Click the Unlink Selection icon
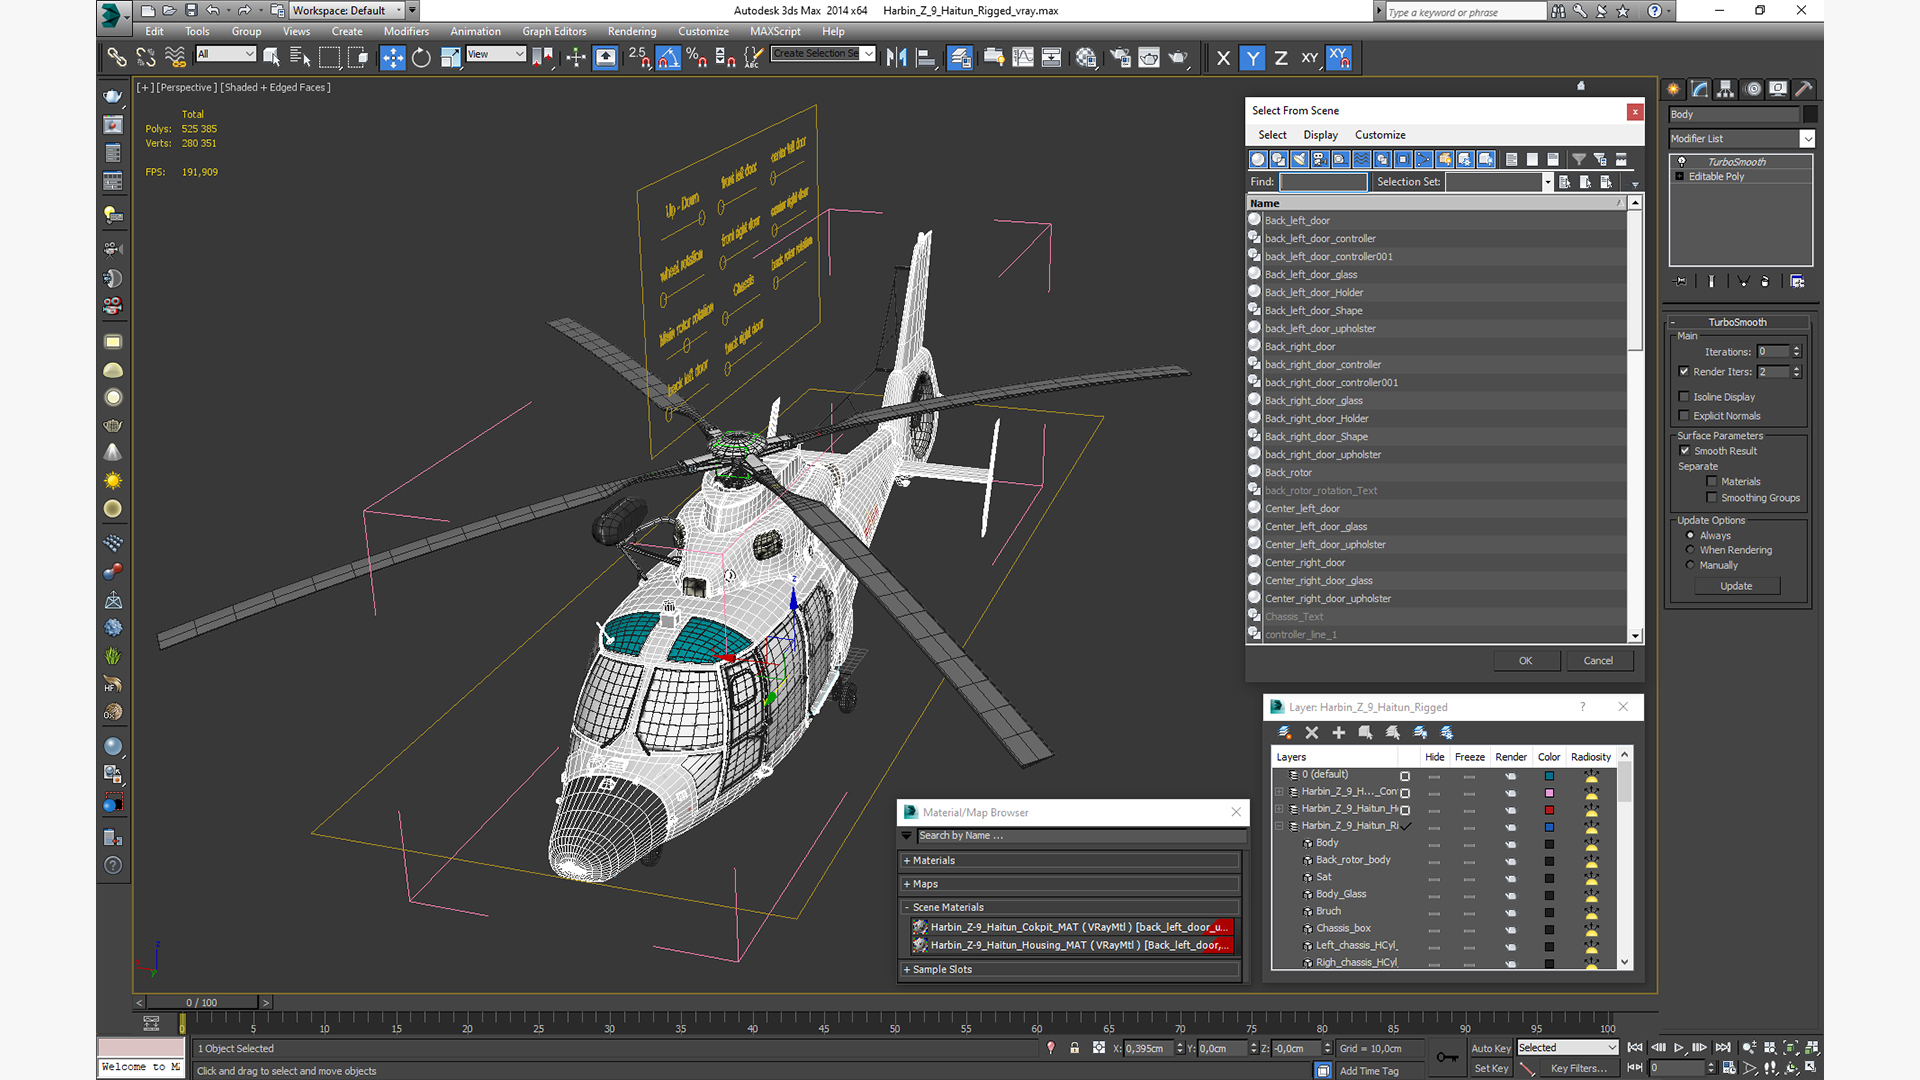1920x1080 pixels. (146, 58)
